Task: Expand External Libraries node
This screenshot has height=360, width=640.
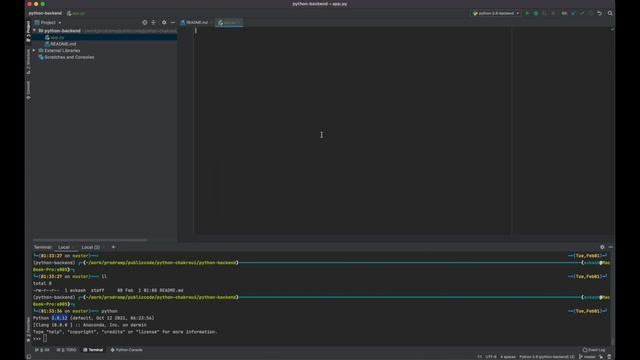Action: tap(34, 51)
